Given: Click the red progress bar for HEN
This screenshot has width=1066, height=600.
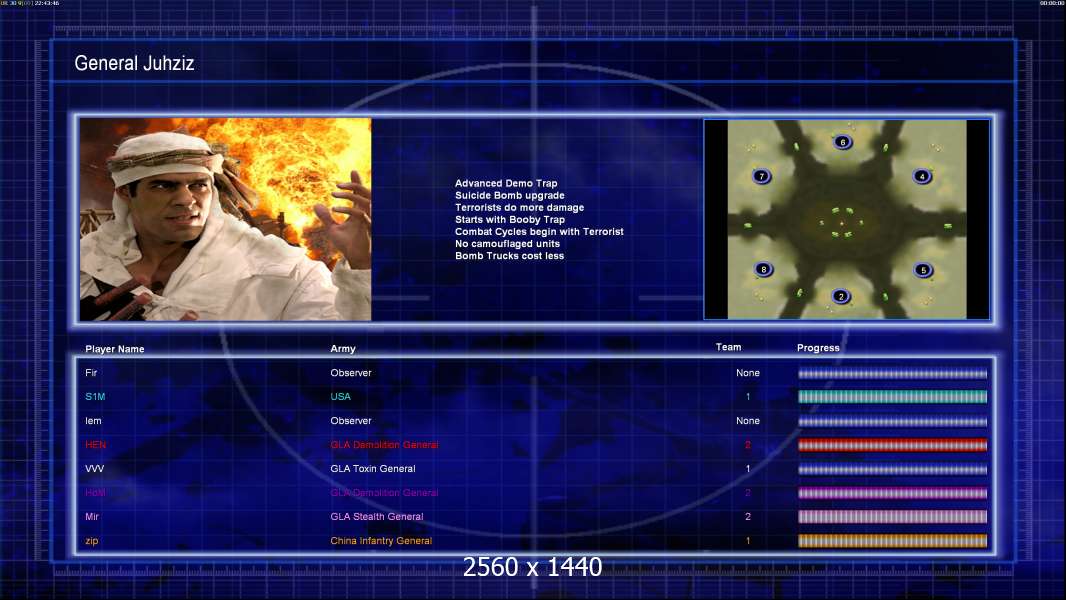Looking at the screenshot, I should [893, 445].
